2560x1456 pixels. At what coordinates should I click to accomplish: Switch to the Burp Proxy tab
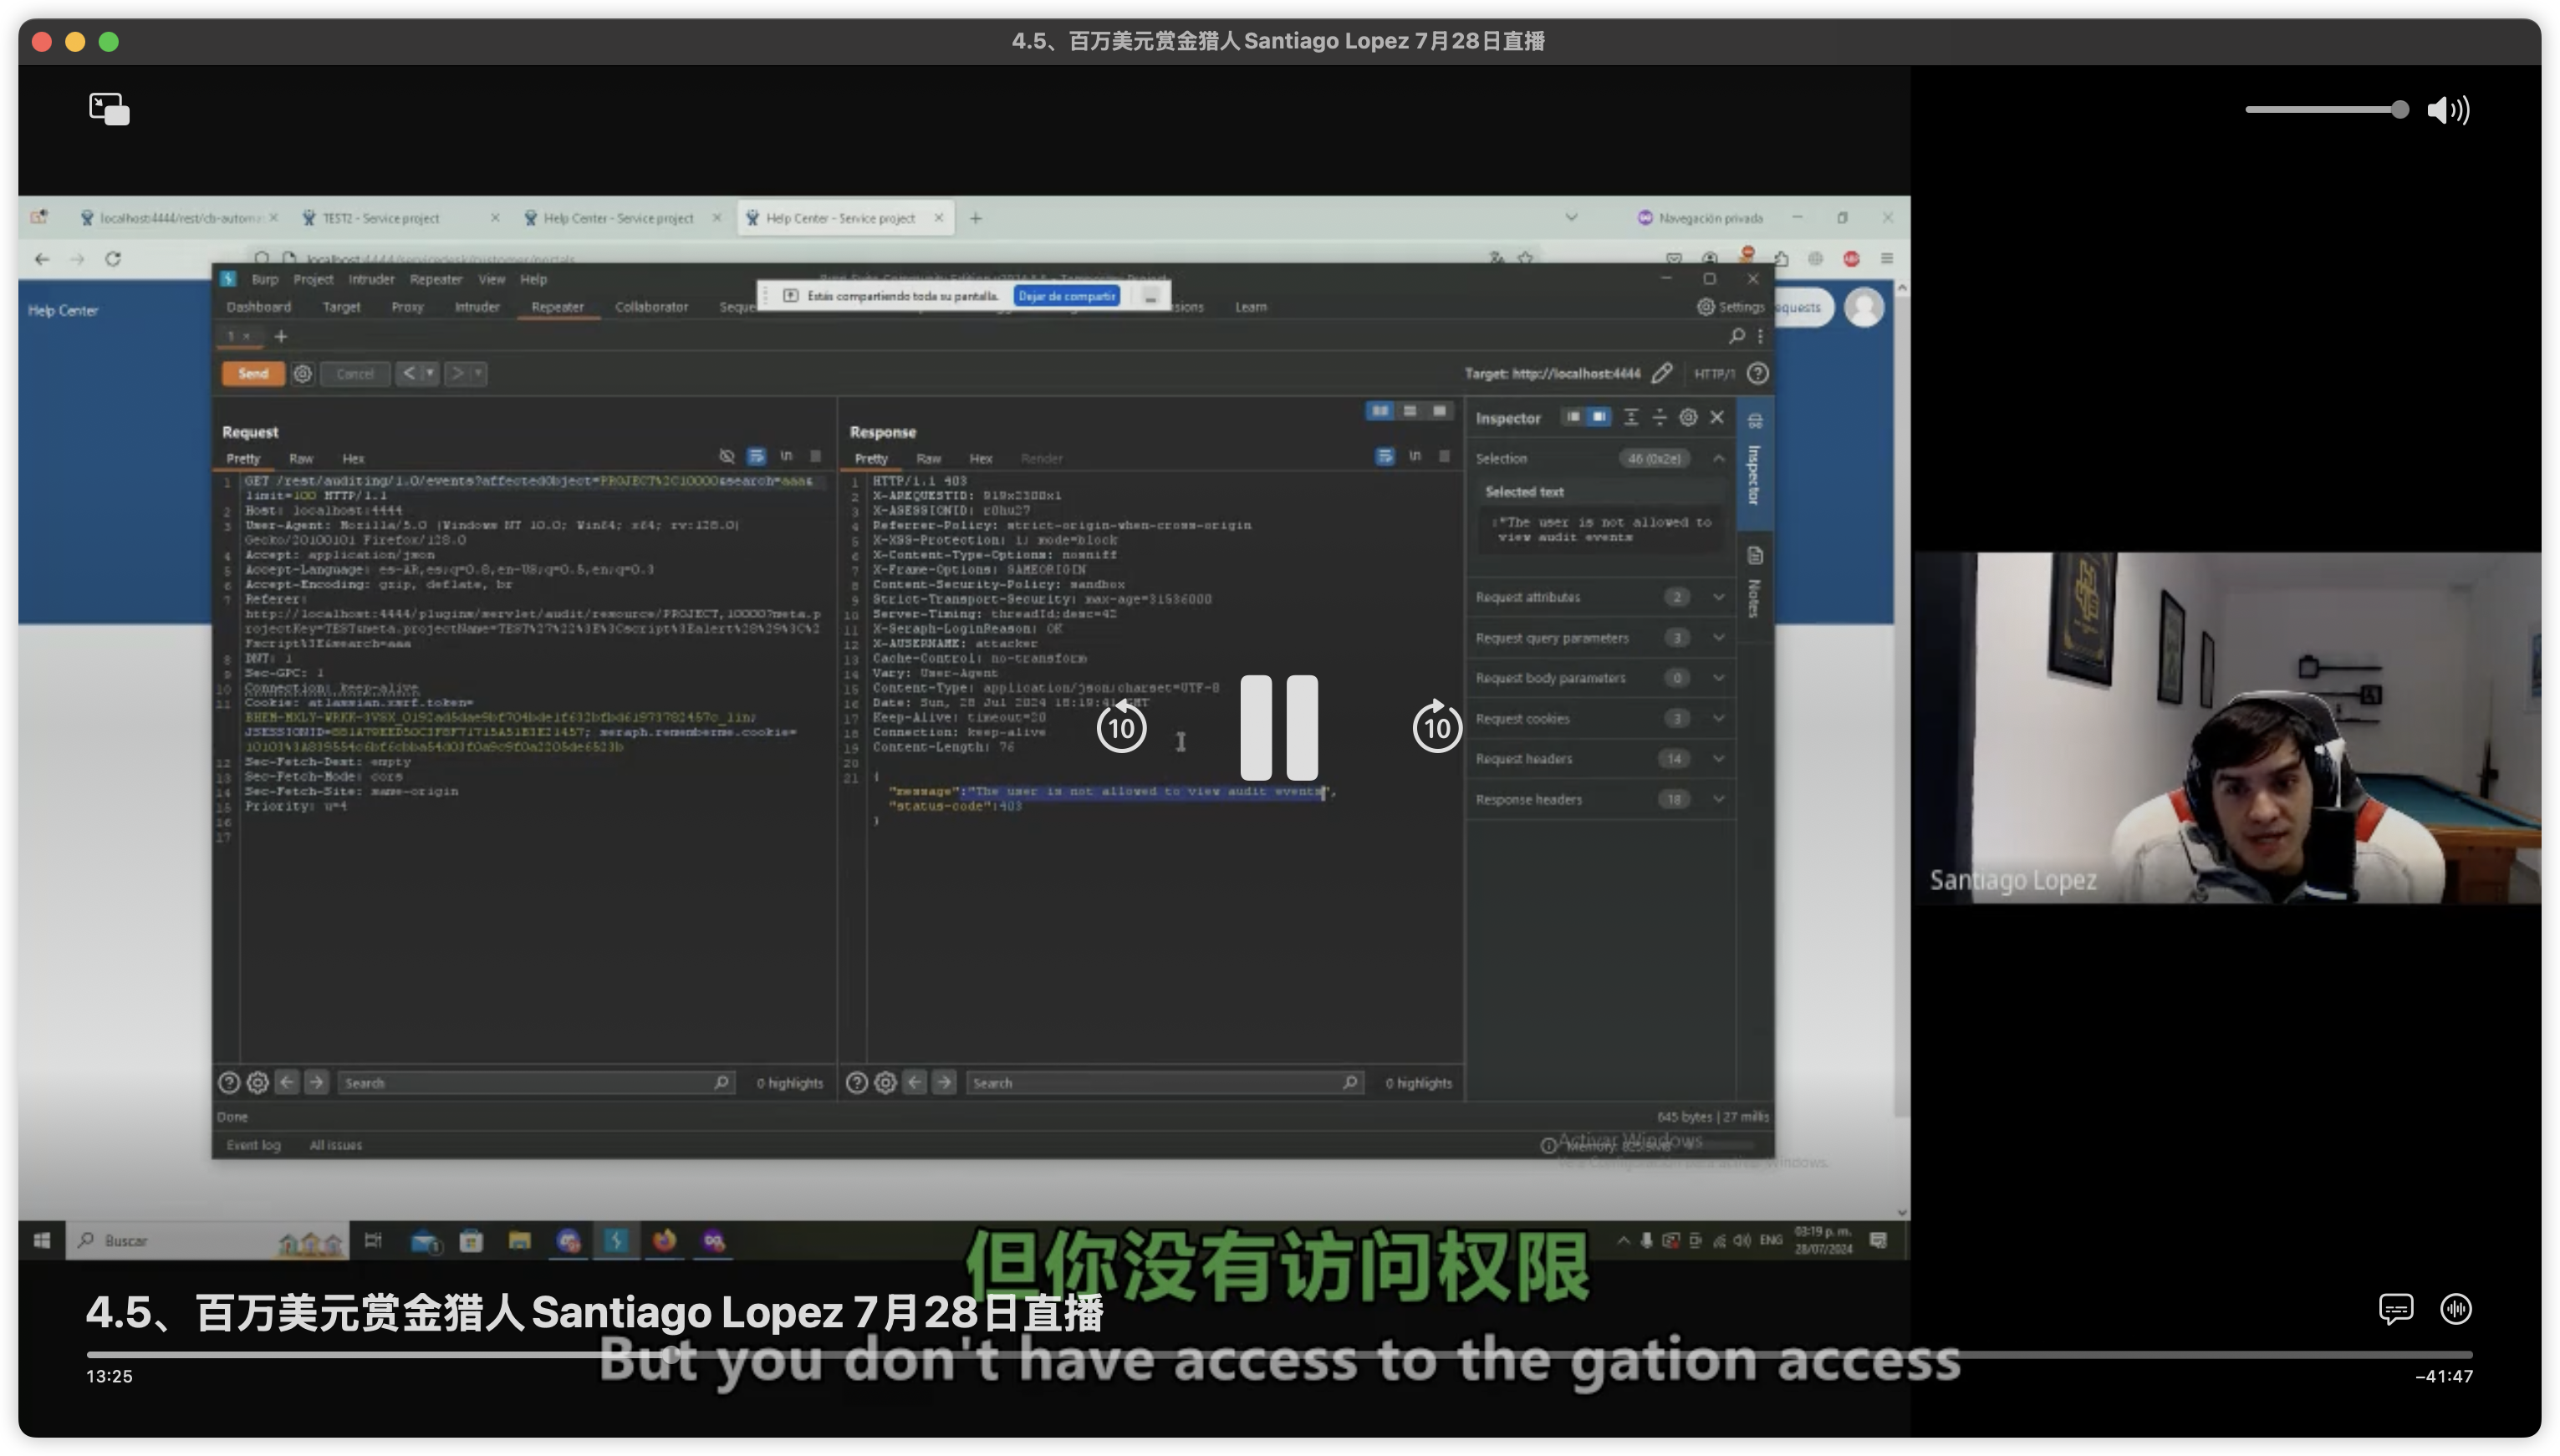pos(407,307)
